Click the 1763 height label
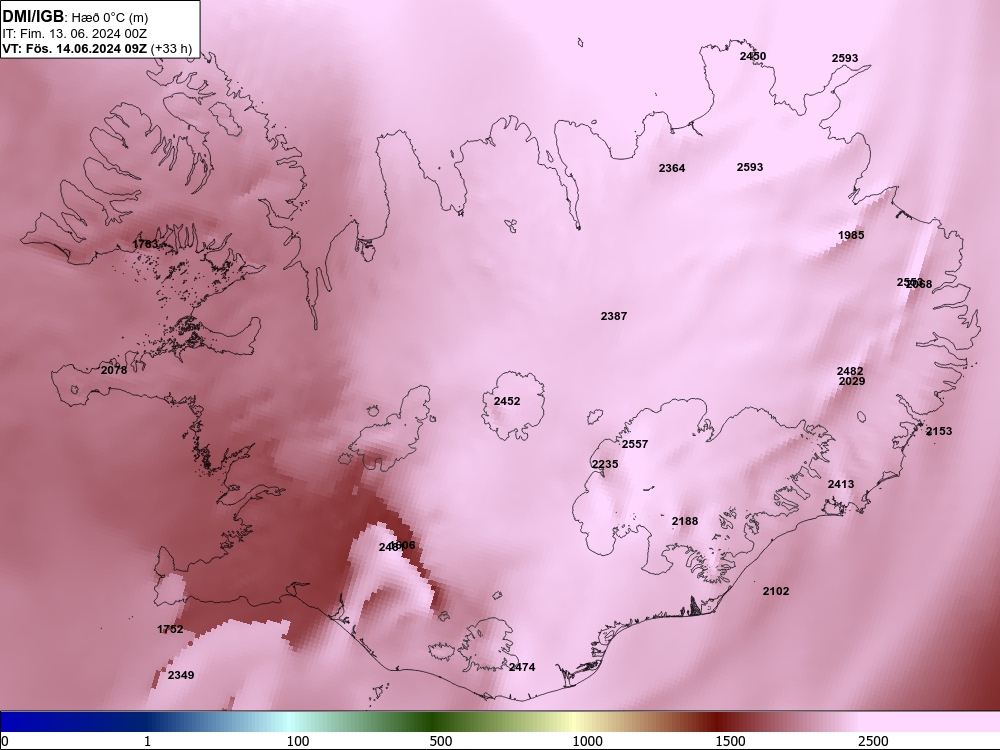 [145, 244]
